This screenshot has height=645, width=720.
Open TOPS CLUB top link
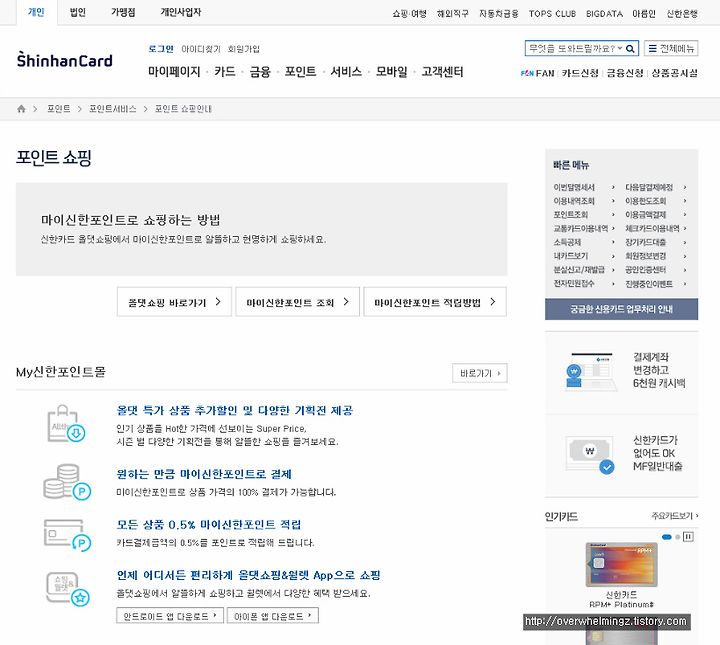tap(552, 14)
